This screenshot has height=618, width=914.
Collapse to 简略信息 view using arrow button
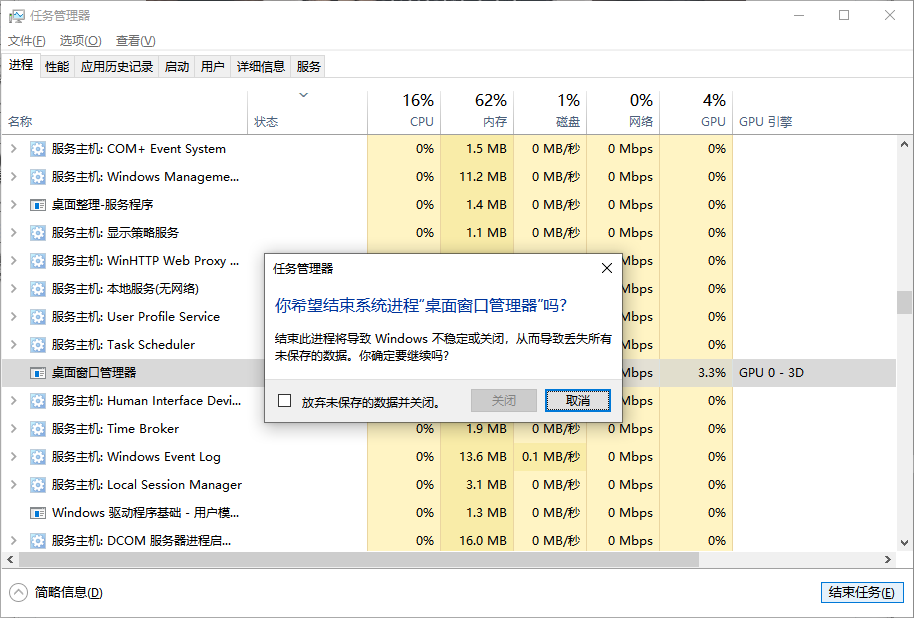point(19,592)
